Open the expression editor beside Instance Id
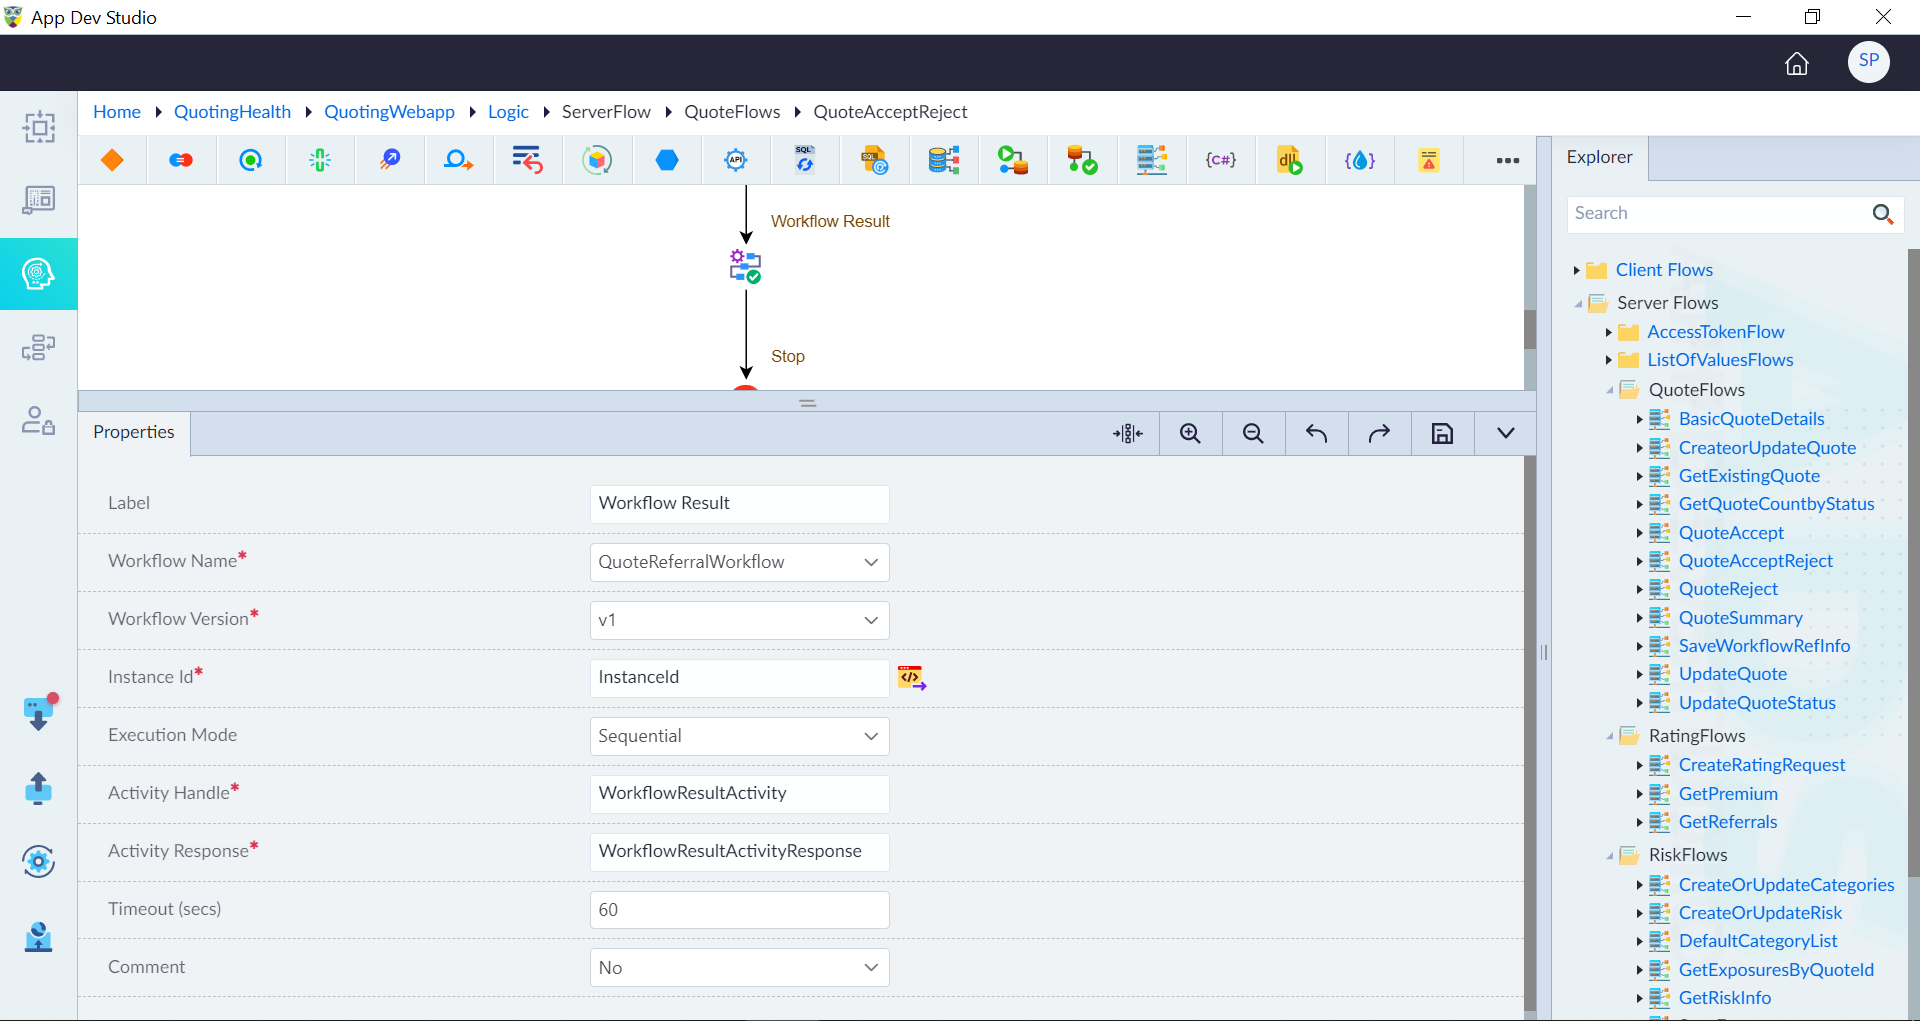1920x1021 pixels. [x=911, y=678]
